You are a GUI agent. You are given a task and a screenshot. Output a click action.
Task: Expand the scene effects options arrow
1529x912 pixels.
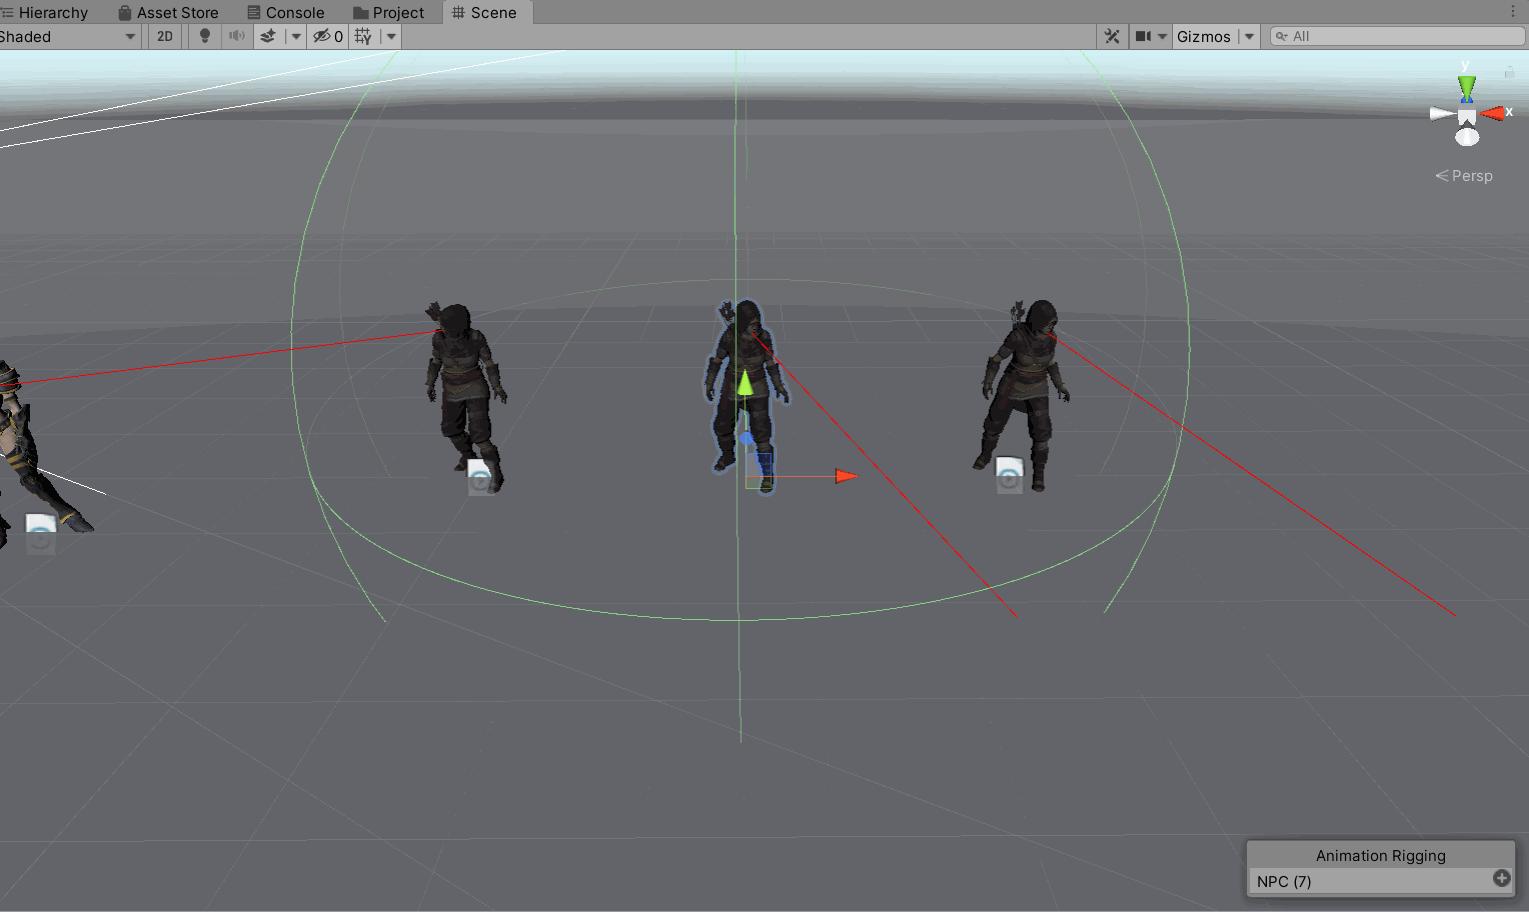[295, 36]
